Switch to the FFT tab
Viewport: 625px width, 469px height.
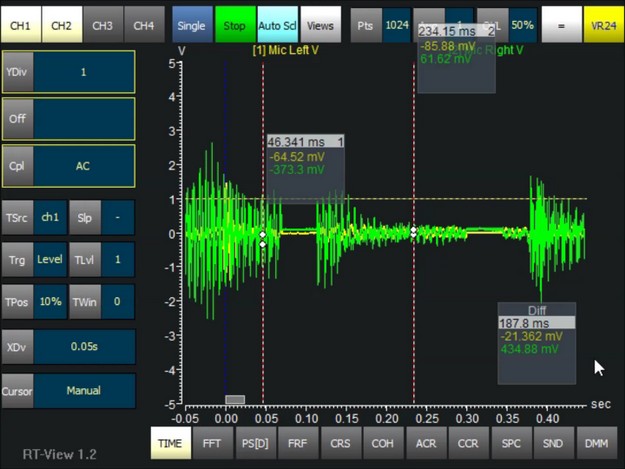pos(212,442)
